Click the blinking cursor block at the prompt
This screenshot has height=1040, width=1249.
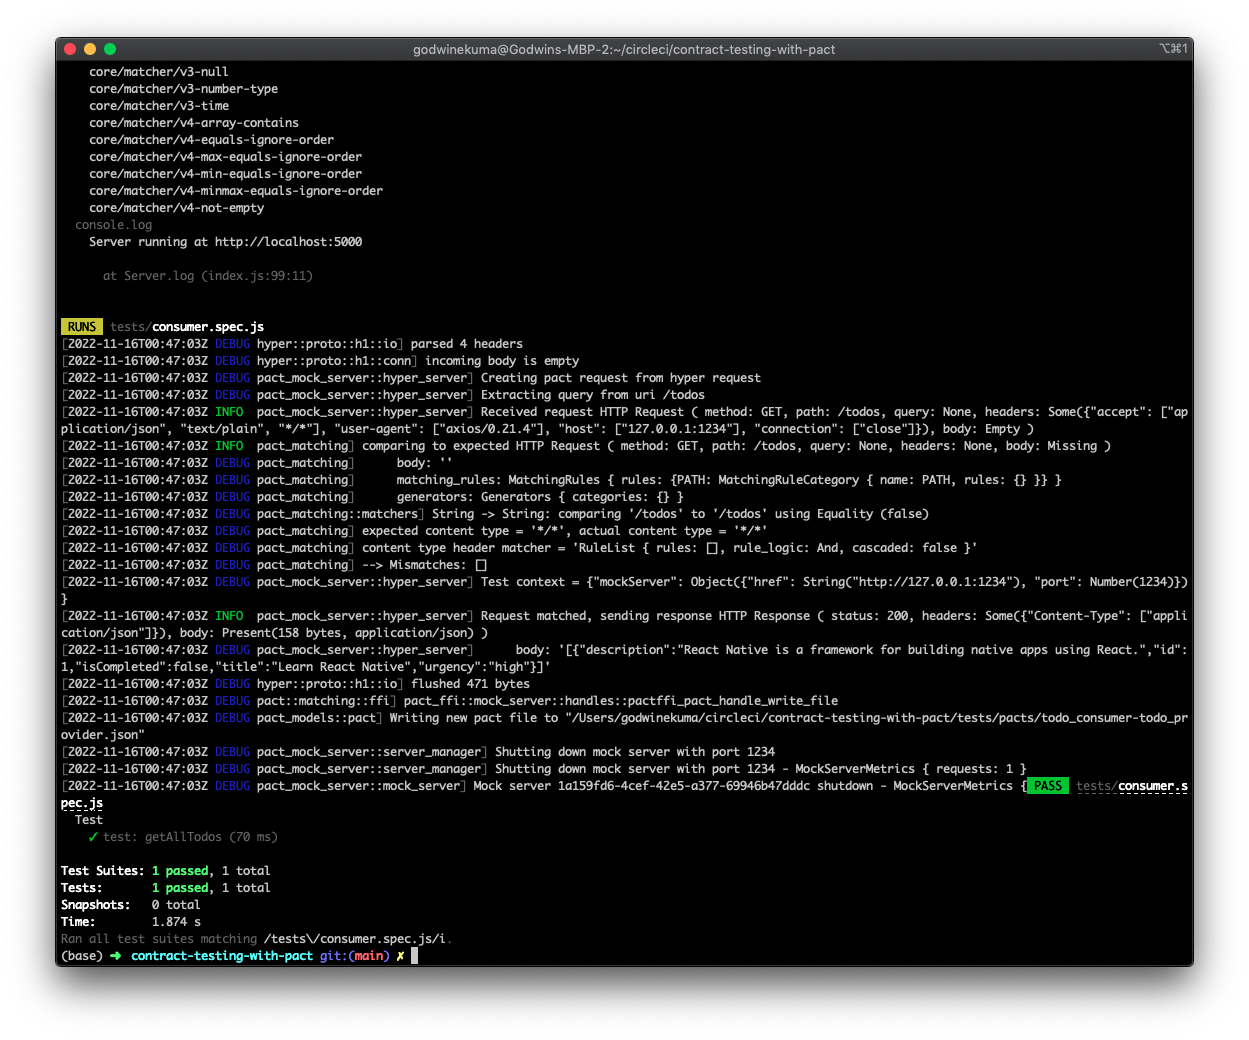point(414,955)
